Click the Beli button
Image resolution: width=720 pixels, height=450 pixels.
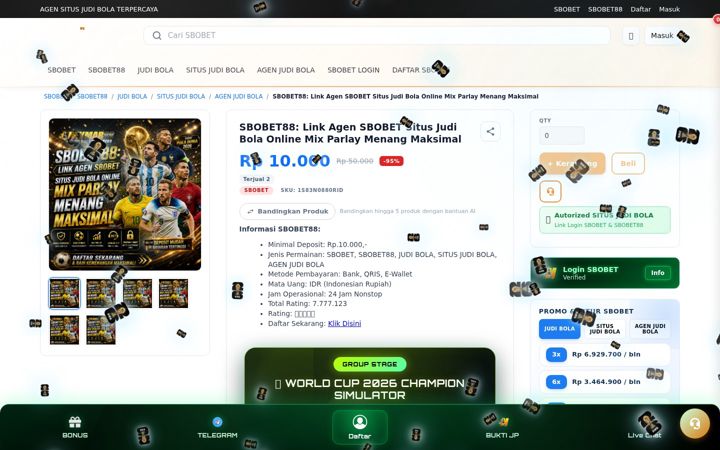[628, 163]
